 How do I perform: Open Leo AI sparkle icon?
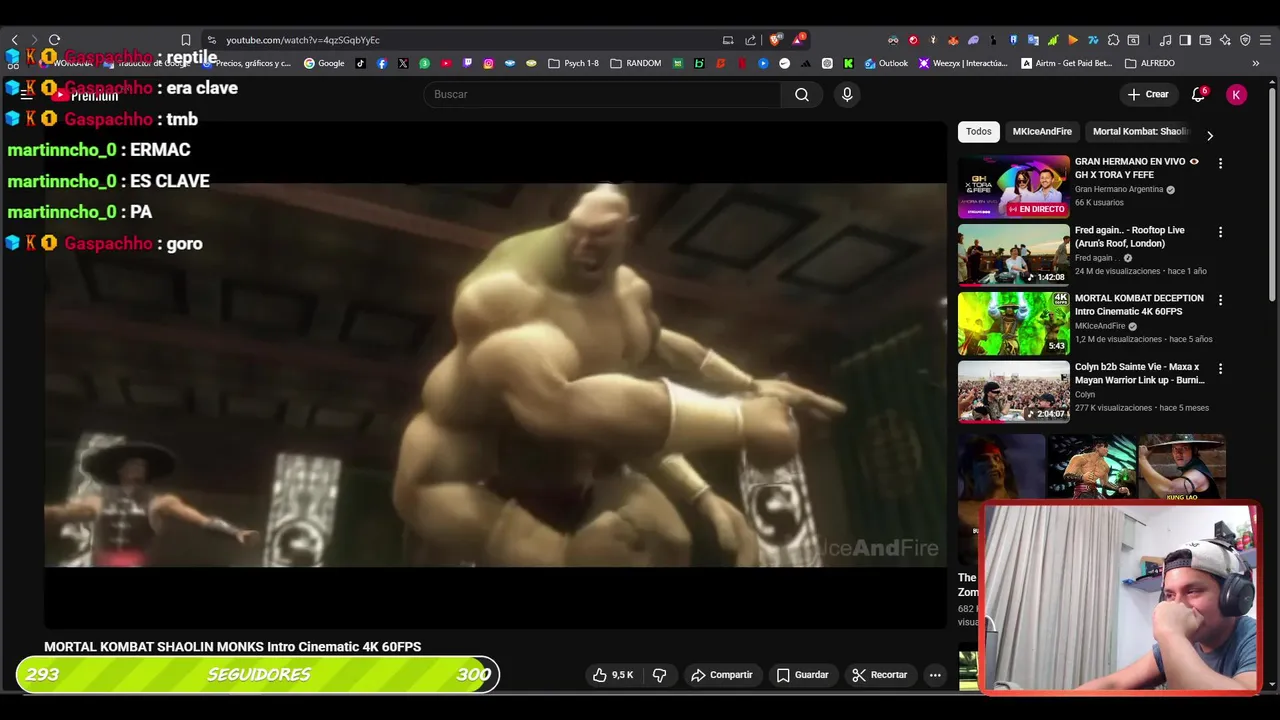[1225, 40]
